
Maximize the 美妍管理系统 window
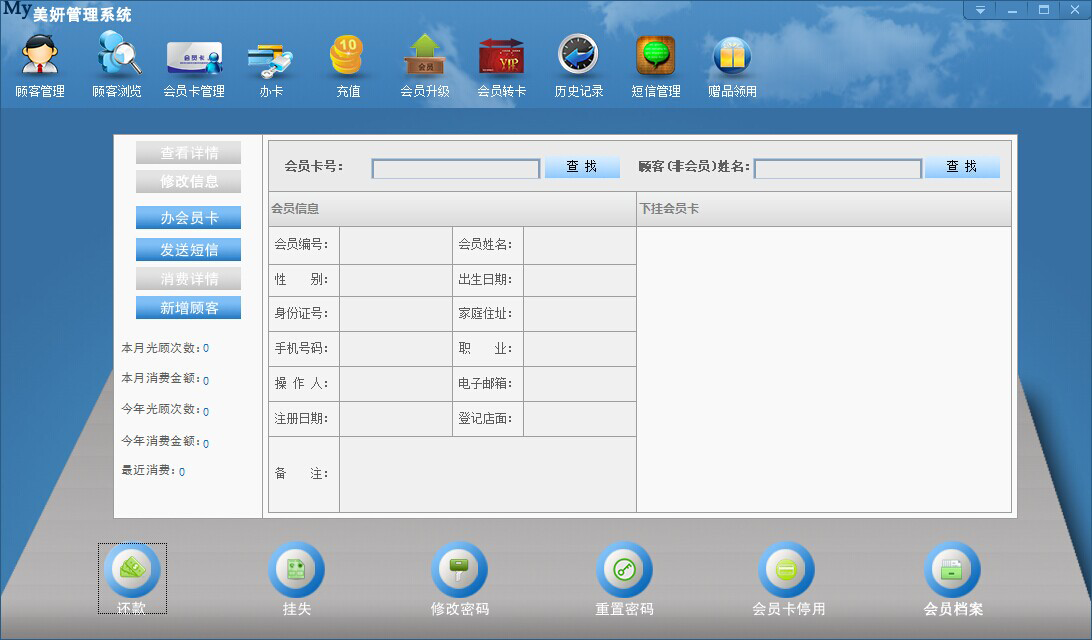click(x=1044, y=10)
